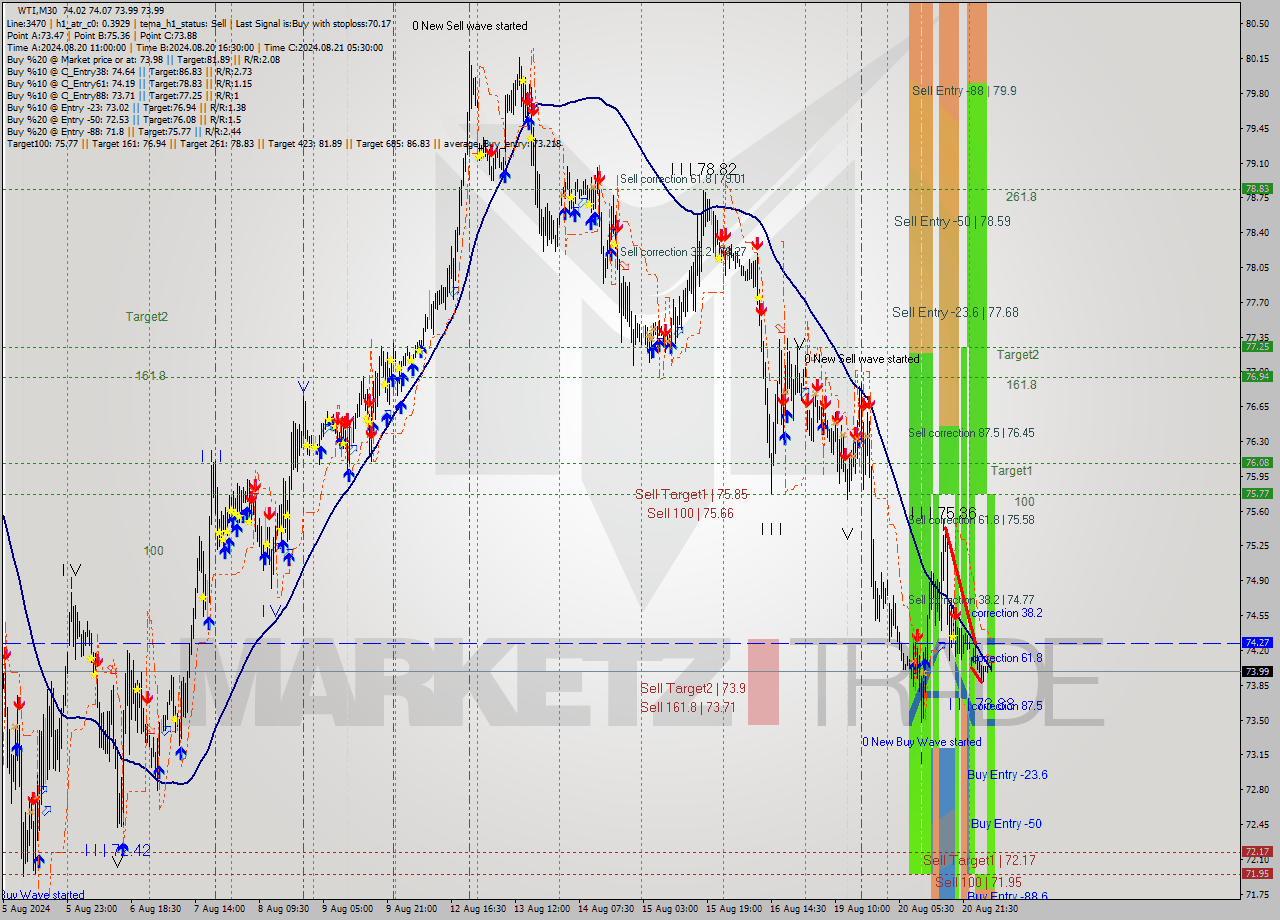Select the green 'Target1' level label
The width and height of the screenshot is (1280, 920).
pyautogui.click(x=1011, y=471)
